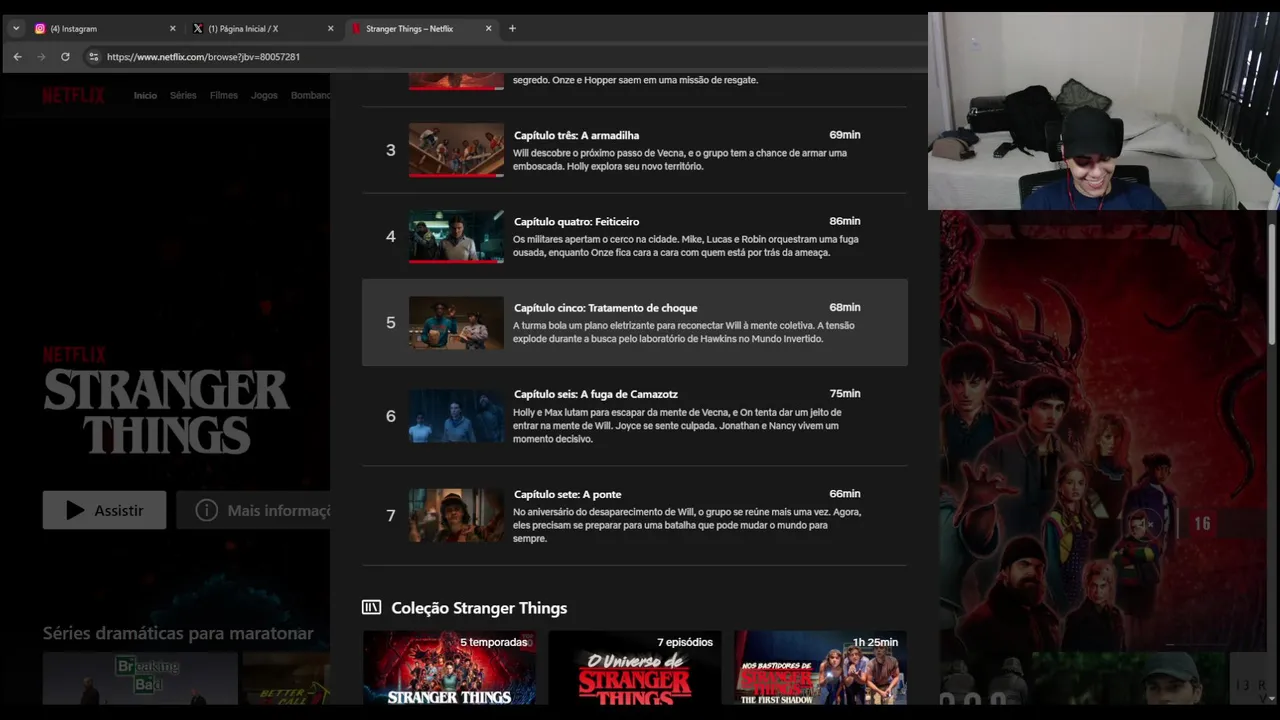Click the 66min duration of episode 7
Image resolution: width=1280 pixels, height=720 pixels.
844,494
